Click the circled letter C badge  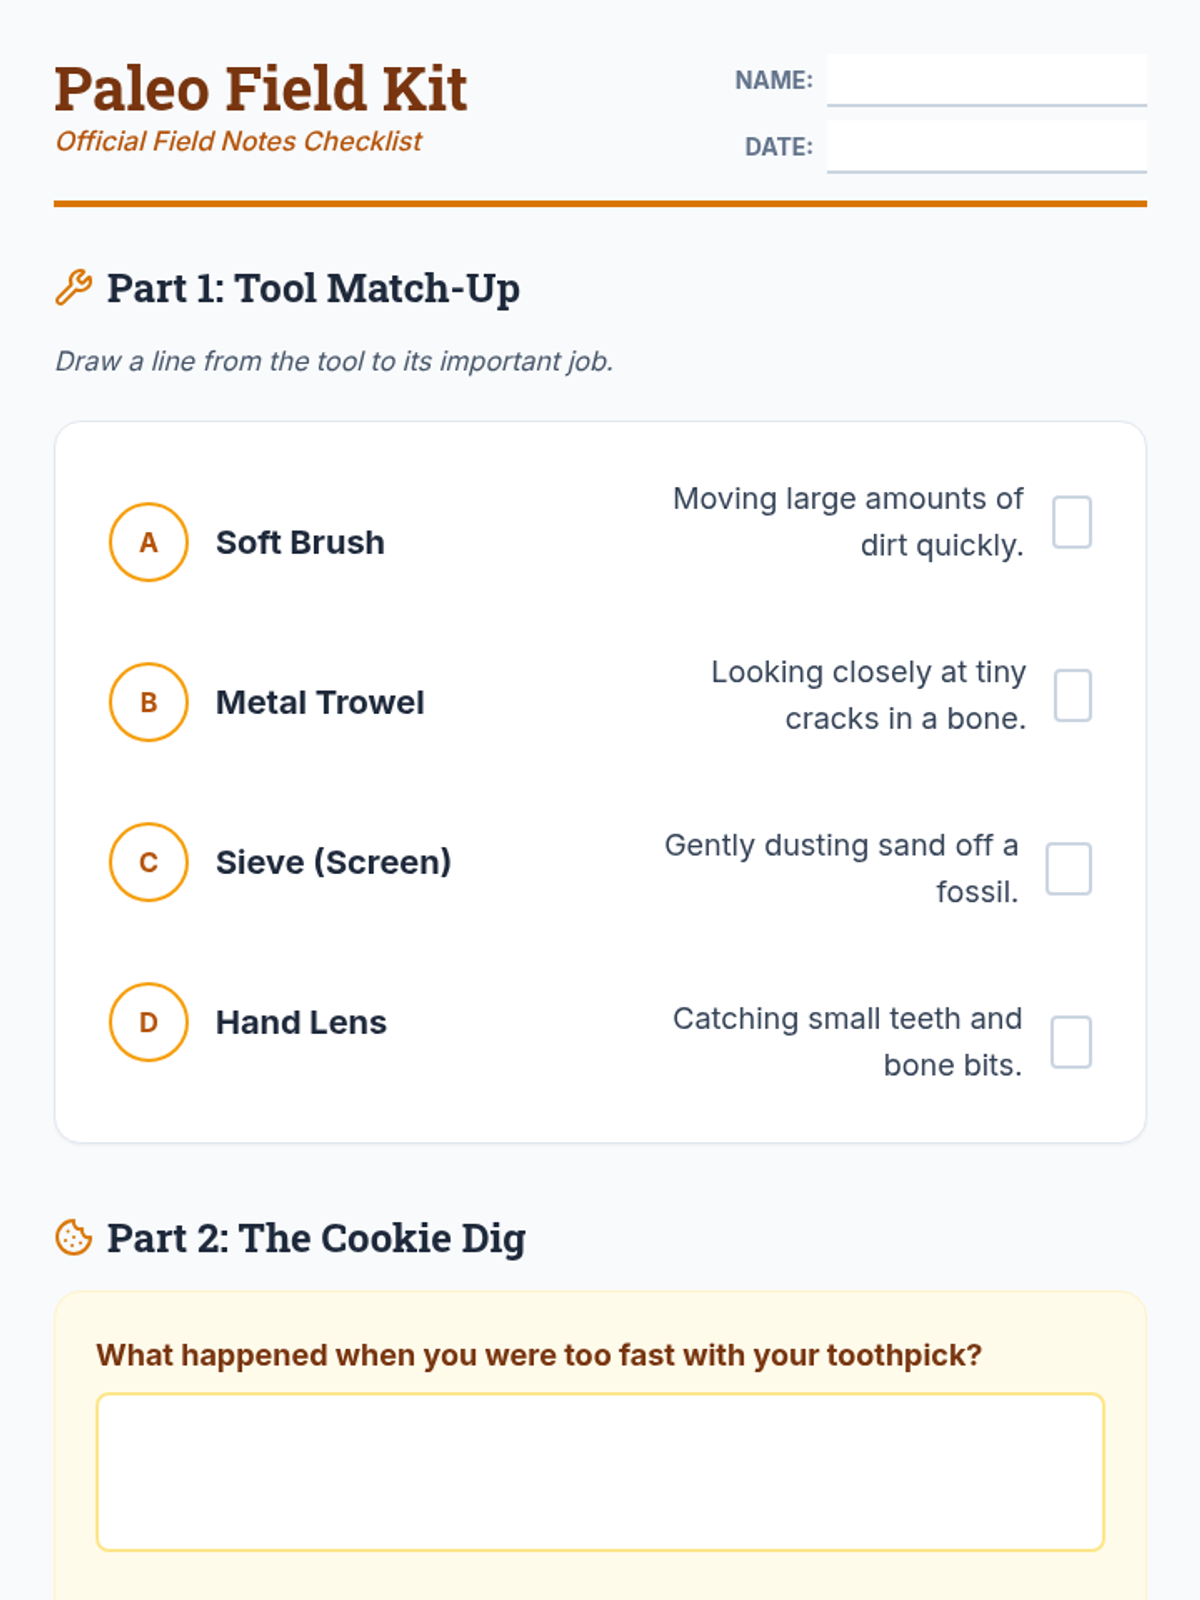[x=149, y=862]
